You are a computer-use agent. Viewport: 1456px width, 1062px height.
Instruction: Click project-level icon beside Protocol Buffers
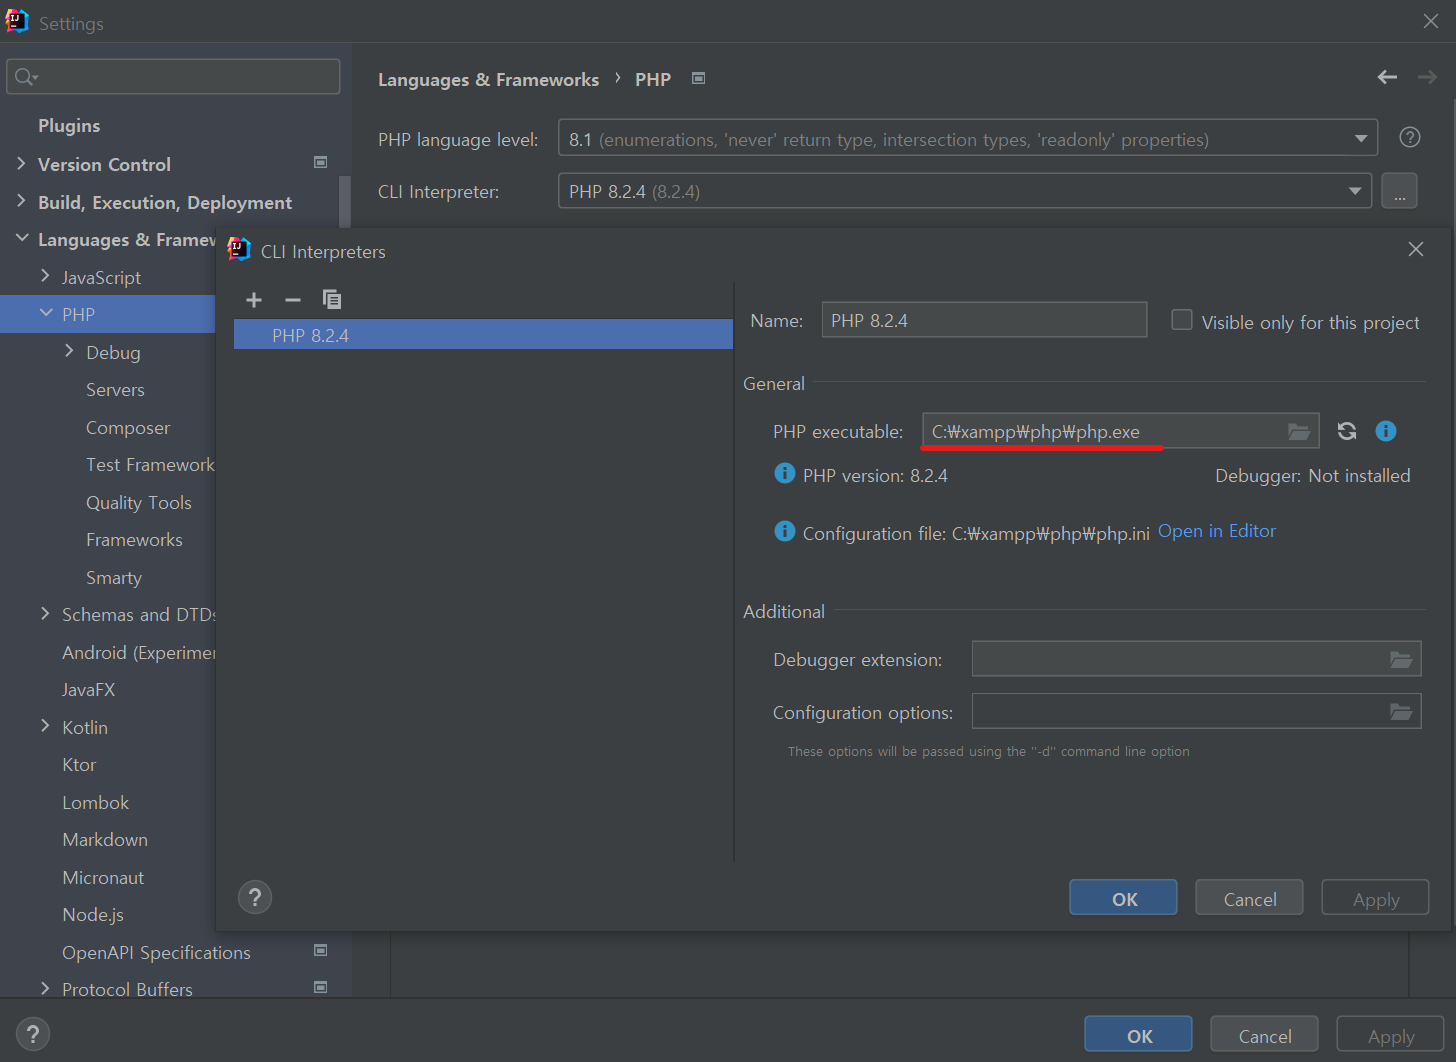(321, 987)
